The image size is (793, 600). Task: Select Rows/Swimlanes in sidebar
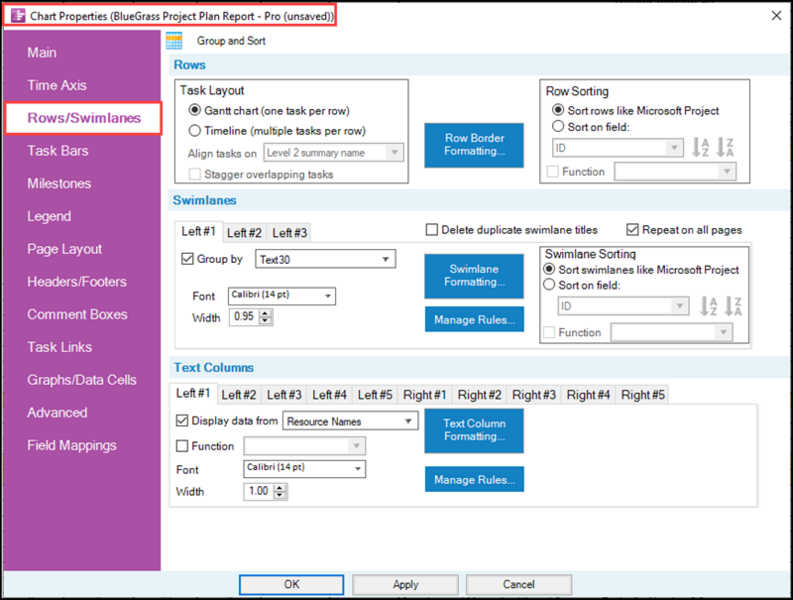84,118
